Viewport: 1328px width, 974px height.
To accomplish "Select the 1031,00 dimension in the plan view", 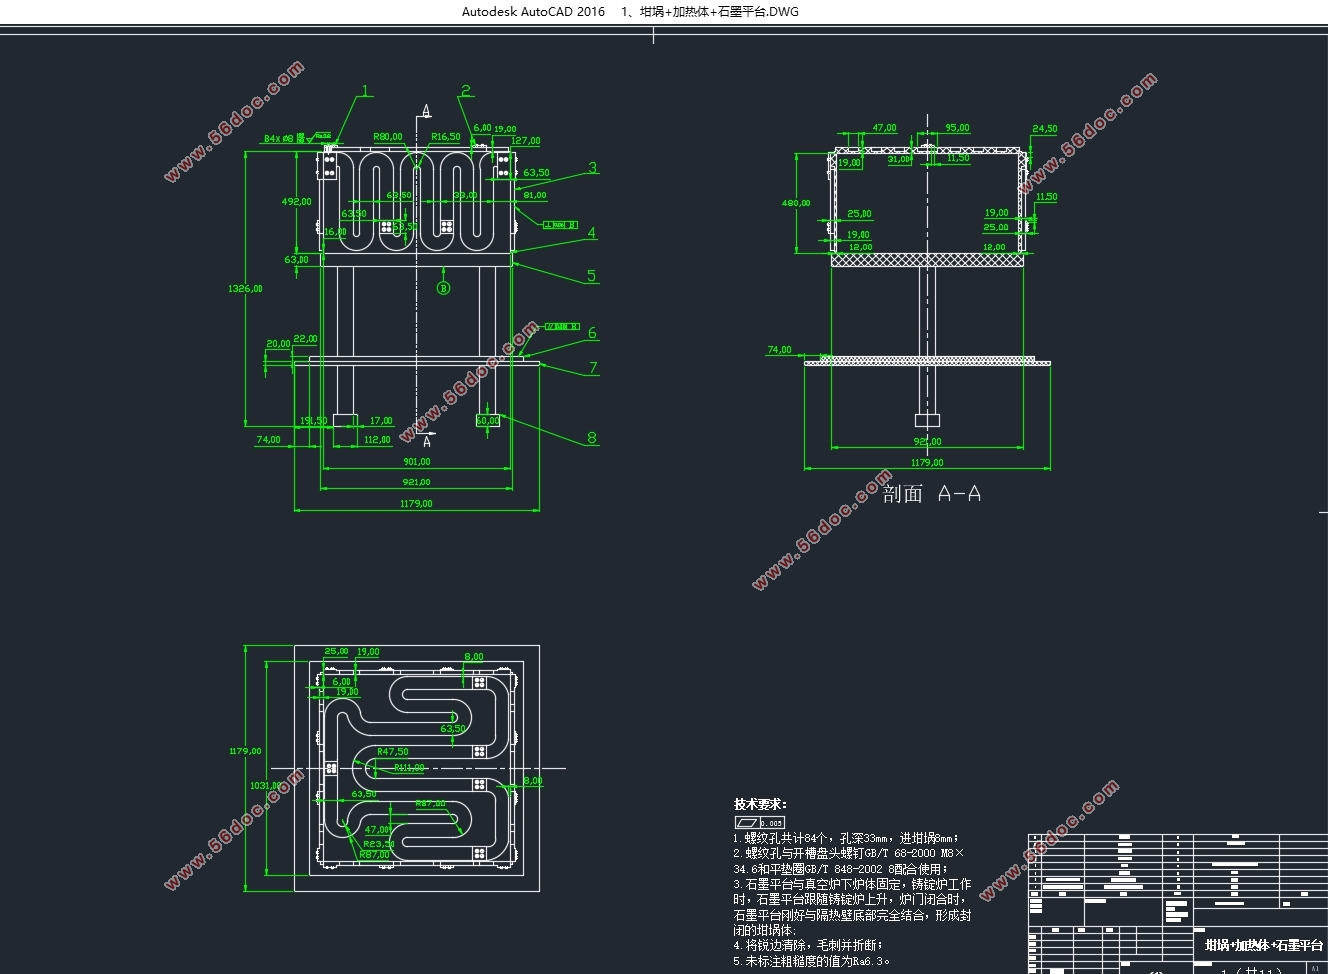I will [x=265, y=786].
